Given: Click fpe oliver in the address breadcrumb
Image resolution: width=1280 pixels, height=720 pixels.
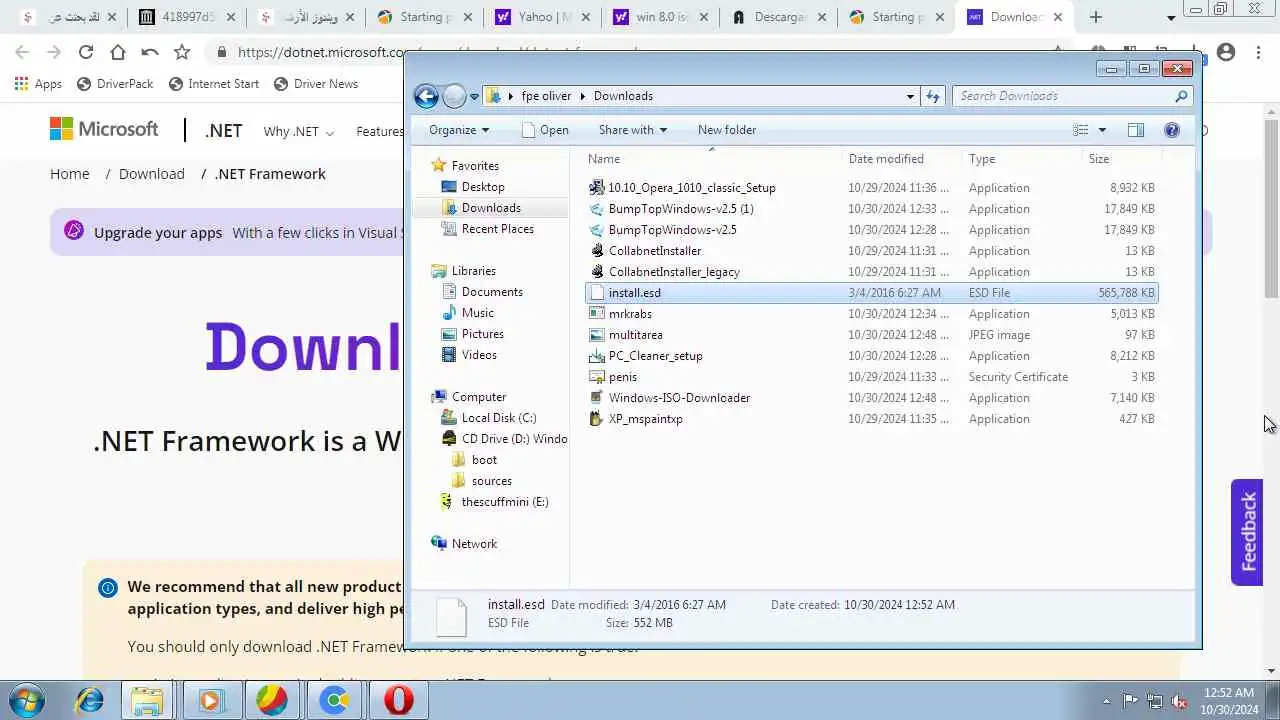Looking at the screenshot, I should [546, 96].
